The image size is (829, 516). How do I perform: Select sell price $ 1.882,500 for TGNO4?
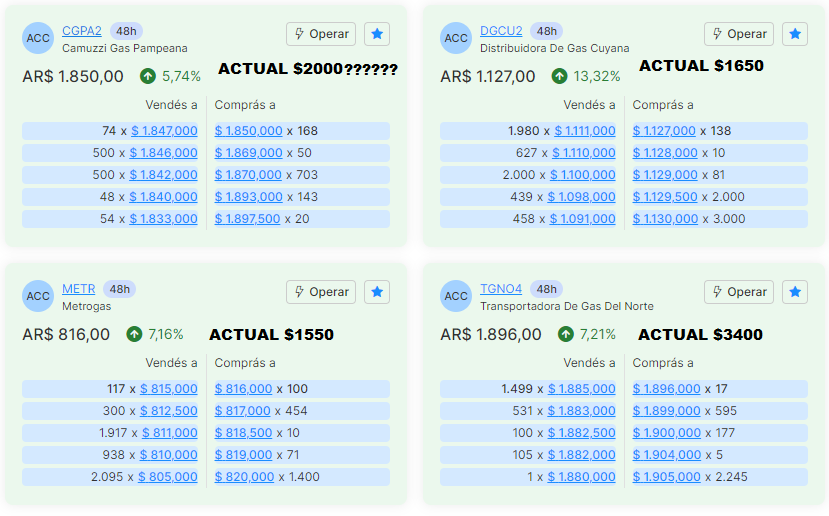(x=582, y=432)
